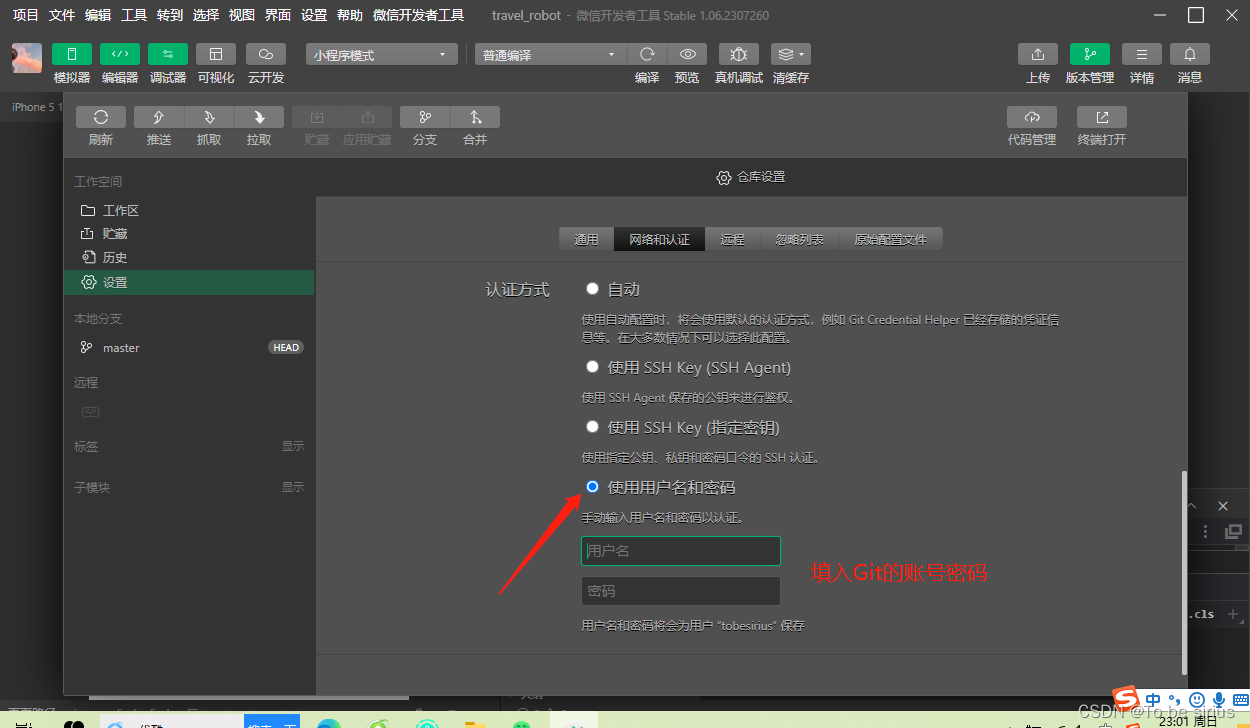Open the 文件 menu
The image size is (1250, 728).
pos(62,15)
